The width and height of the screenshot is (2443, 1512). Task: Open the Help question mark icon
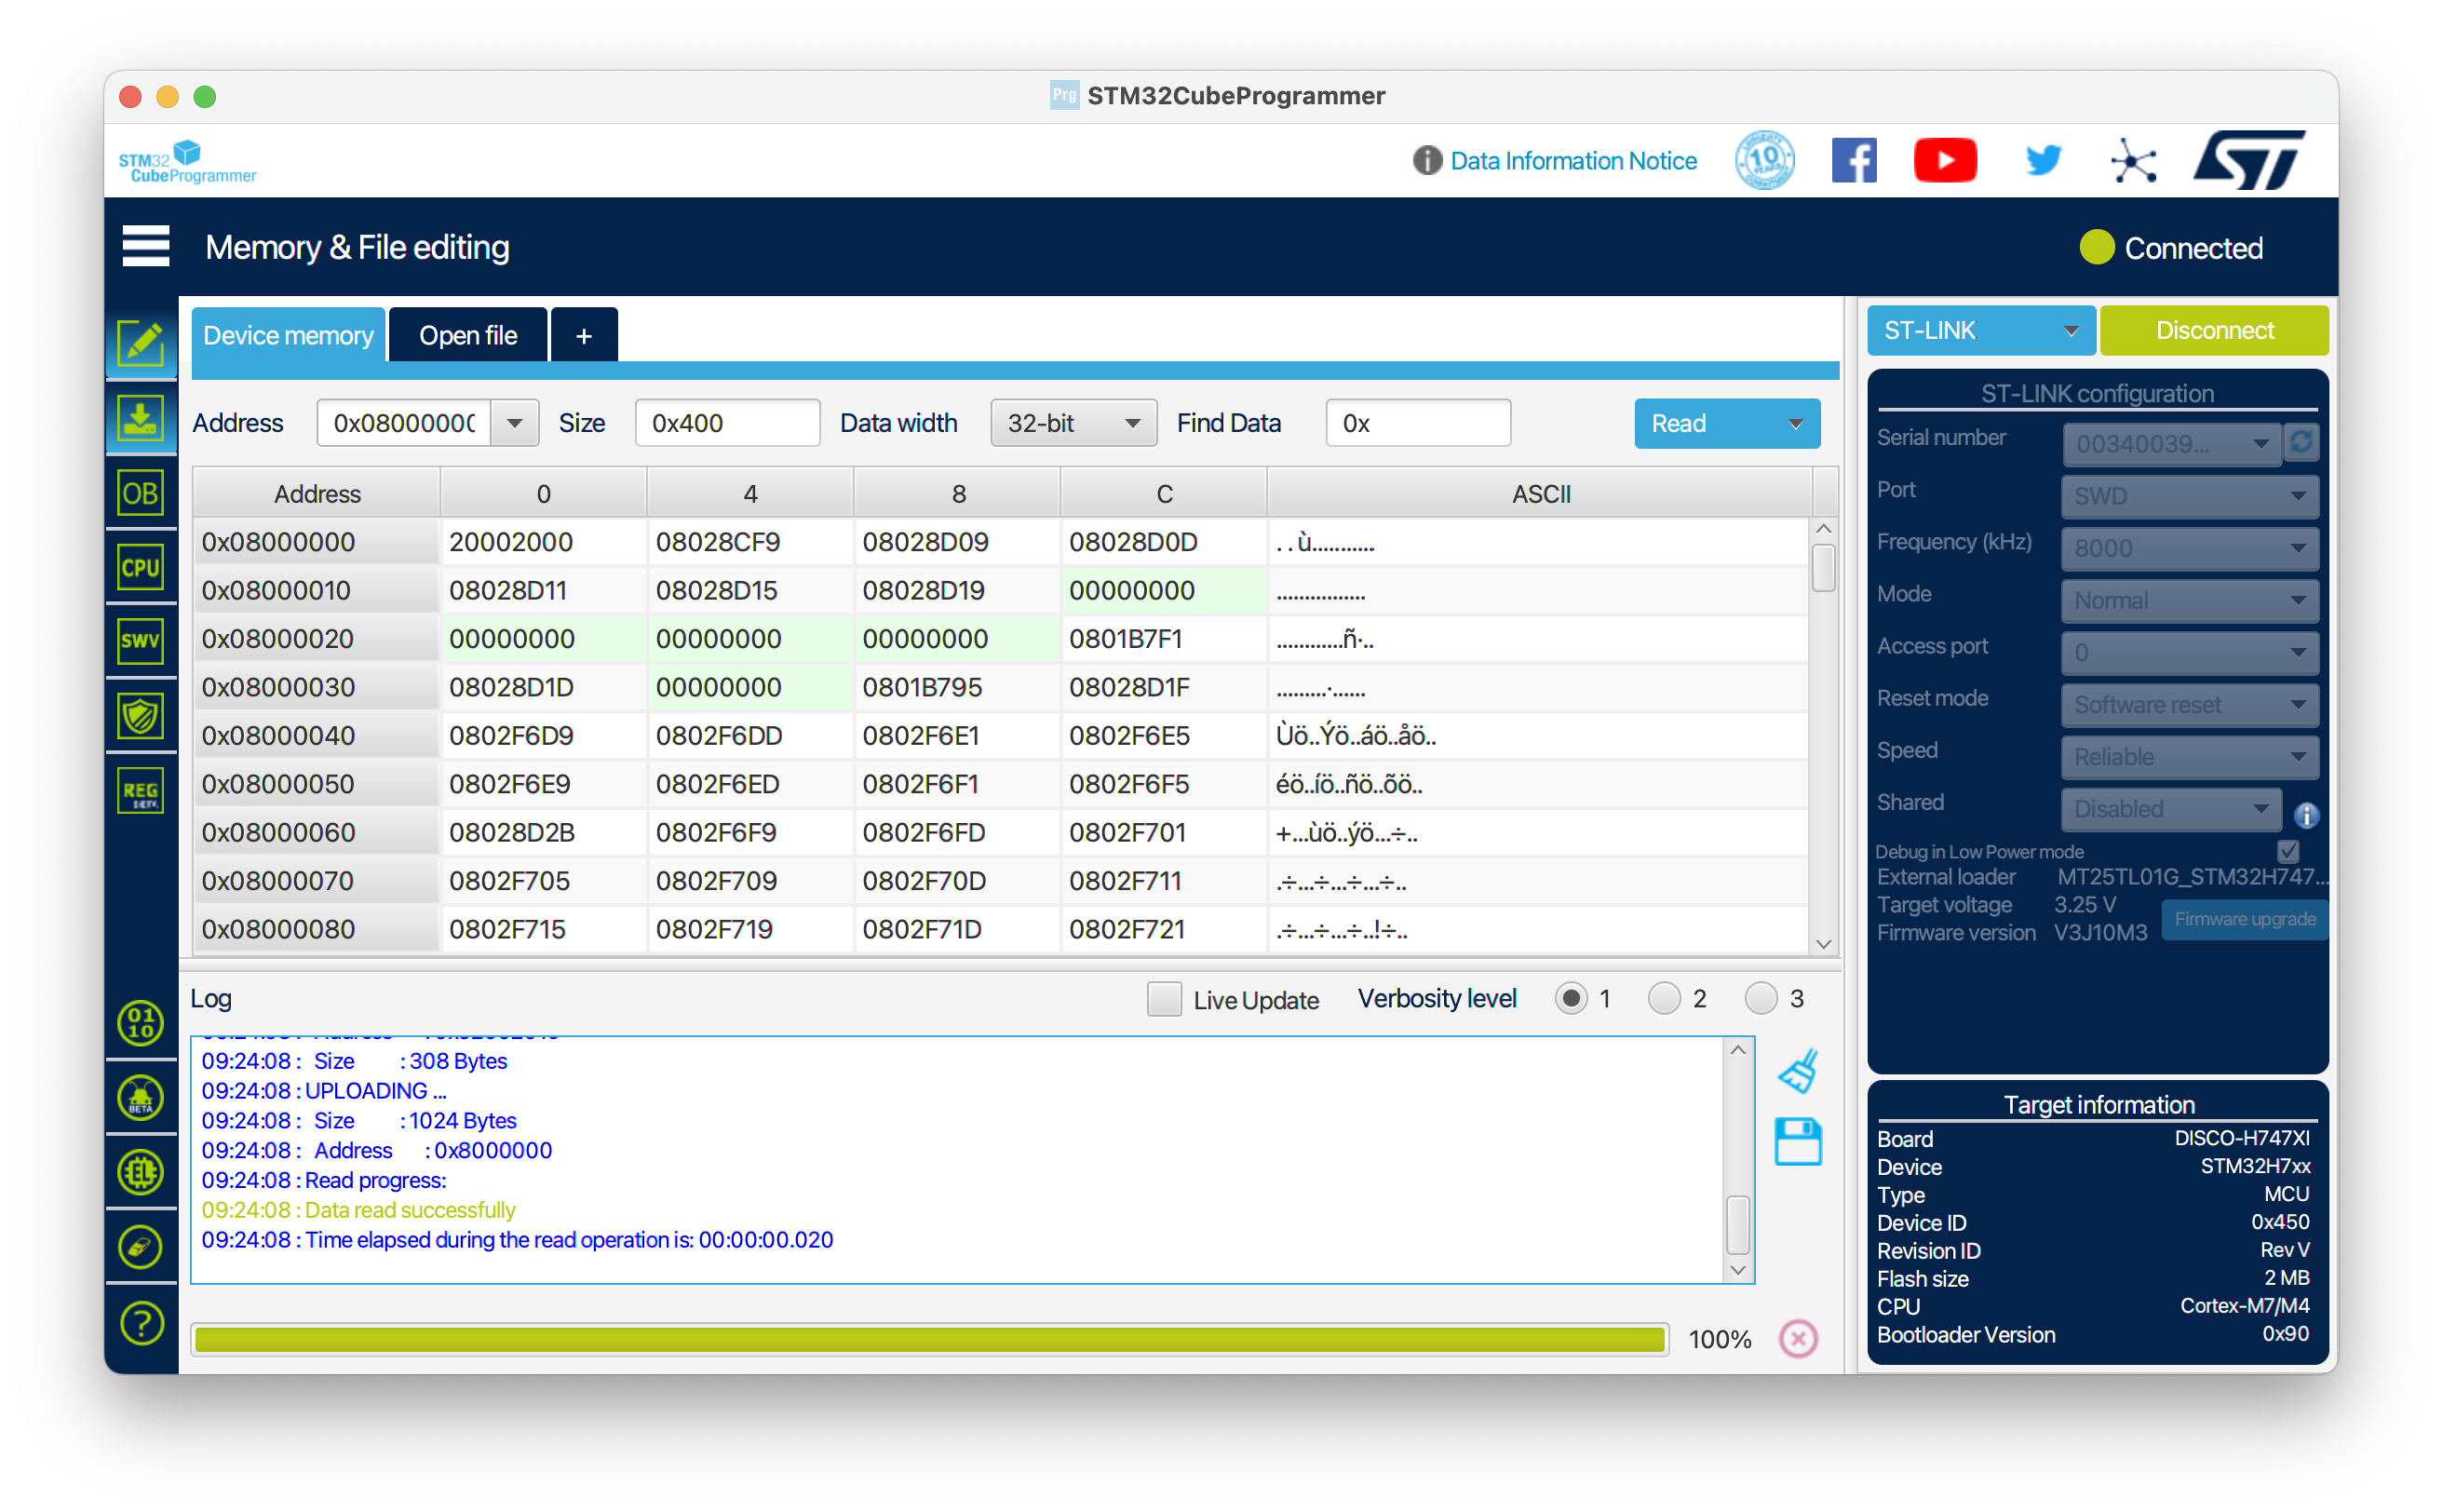[141, 1323]
